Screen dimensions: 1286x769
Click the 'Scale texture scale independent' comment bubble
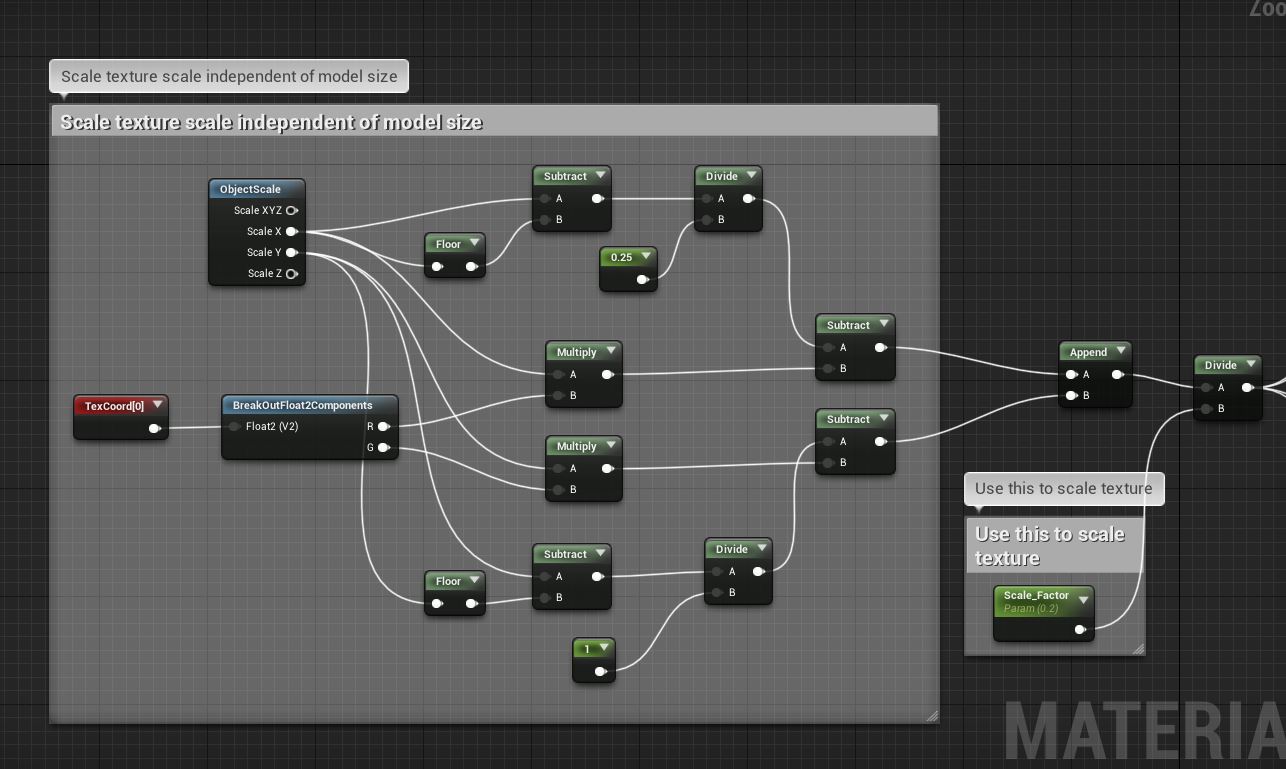pos(229,76)
